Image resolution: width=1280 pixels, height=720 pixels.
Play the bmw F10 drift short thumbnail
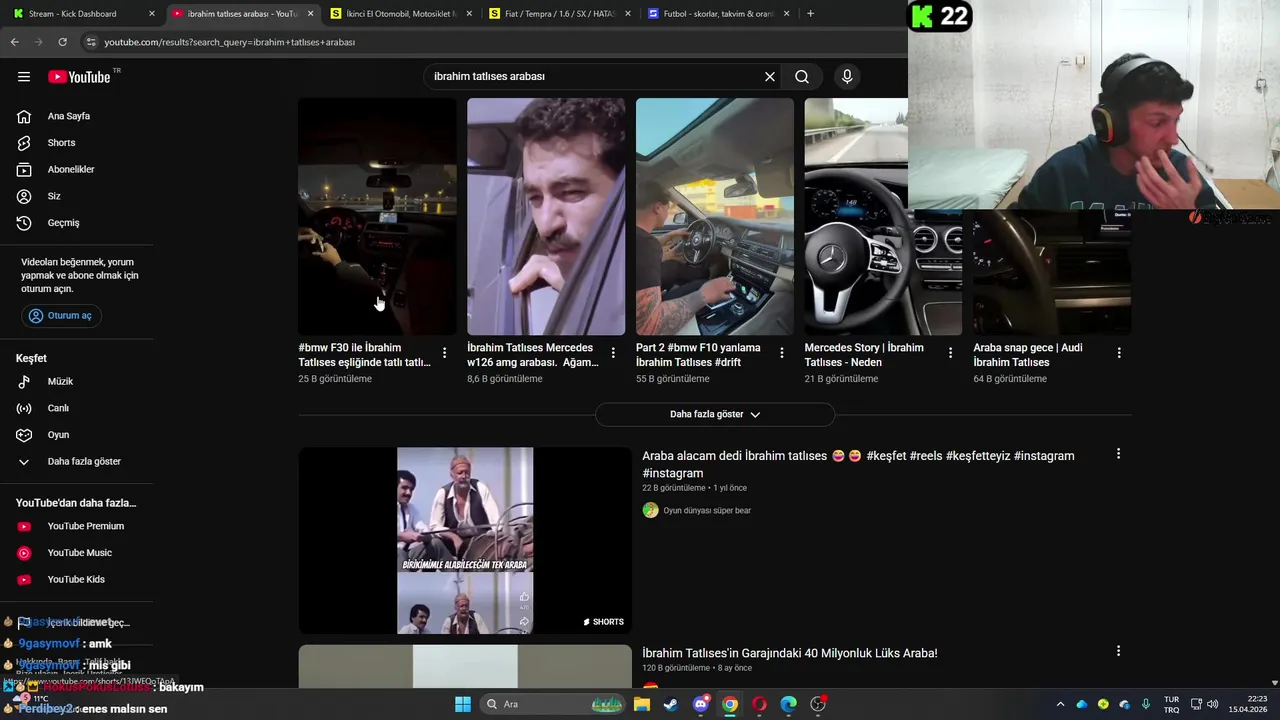(x=715, y=216)
